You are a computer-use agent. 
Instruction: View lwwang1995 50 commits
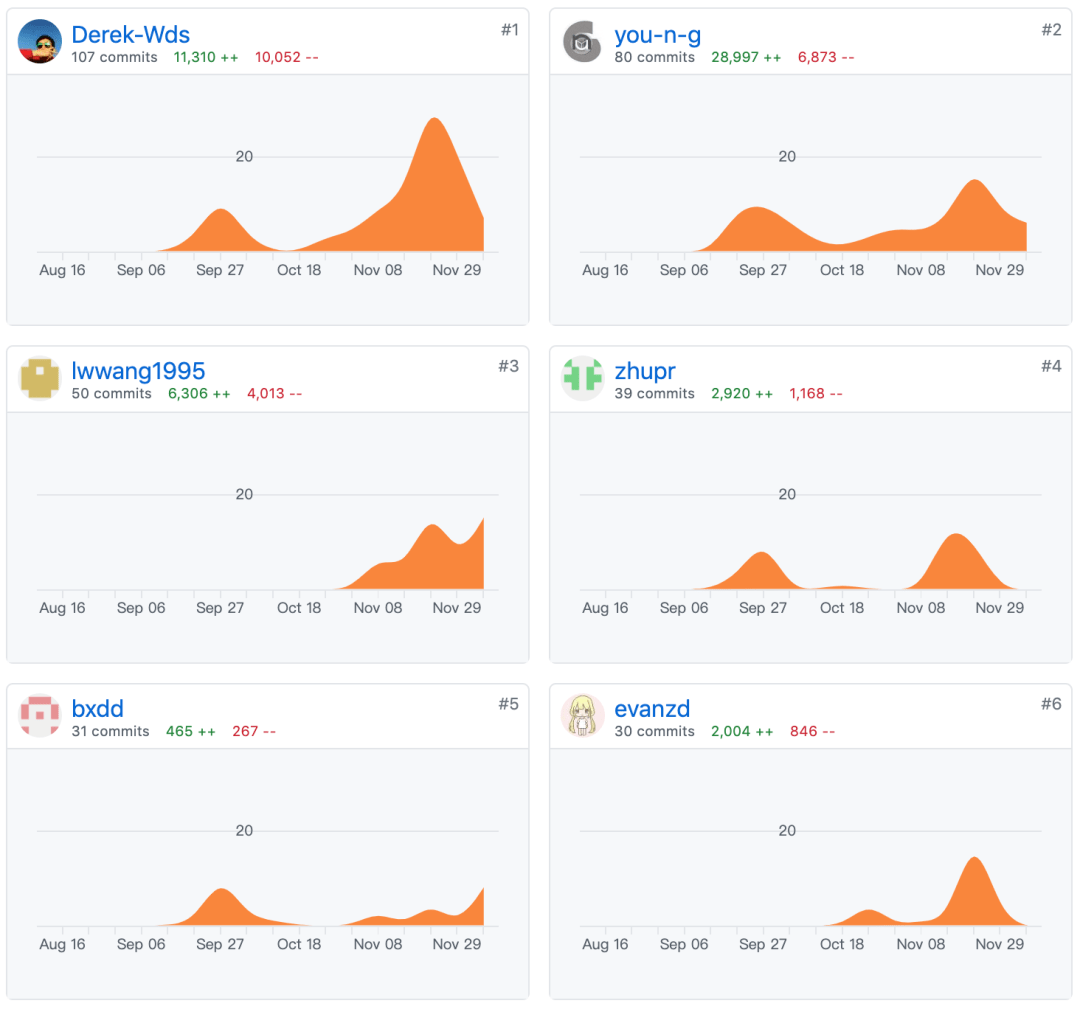pos(112,393)
